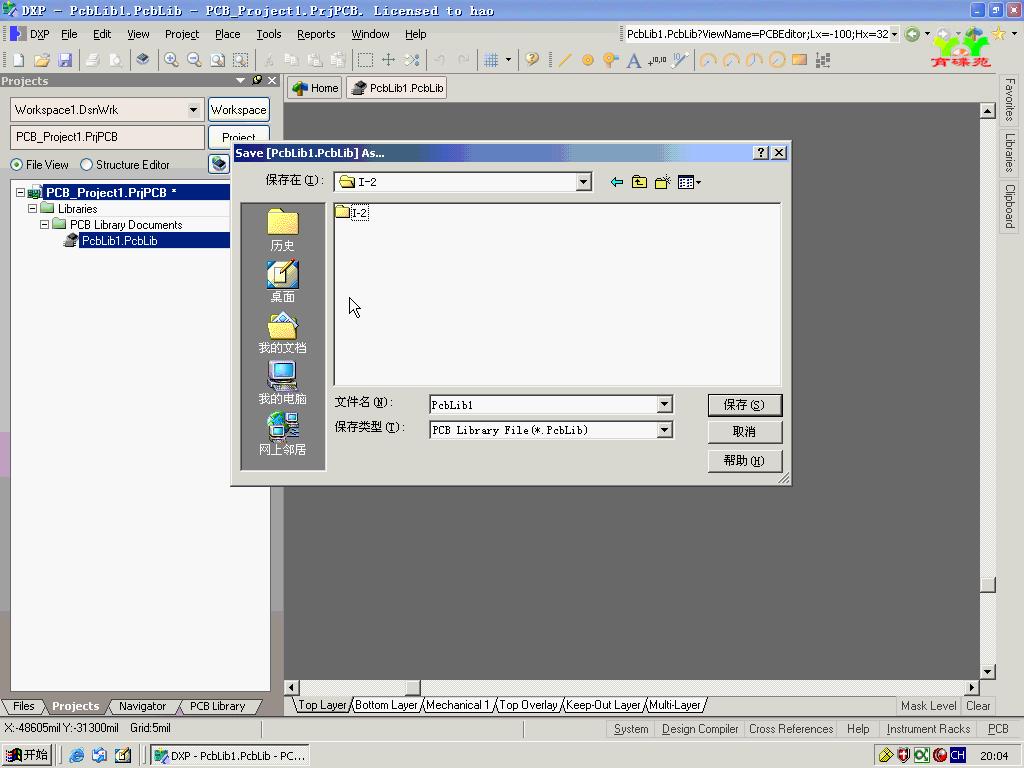Open the grid settings toolbar icon
This screenshot has width=1024, height=768.
(491, 60)
